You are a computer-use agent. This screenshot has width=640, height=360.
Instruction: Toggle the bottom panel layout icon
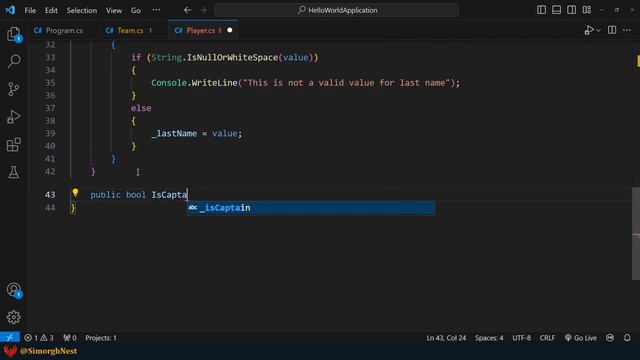(556, 10)
